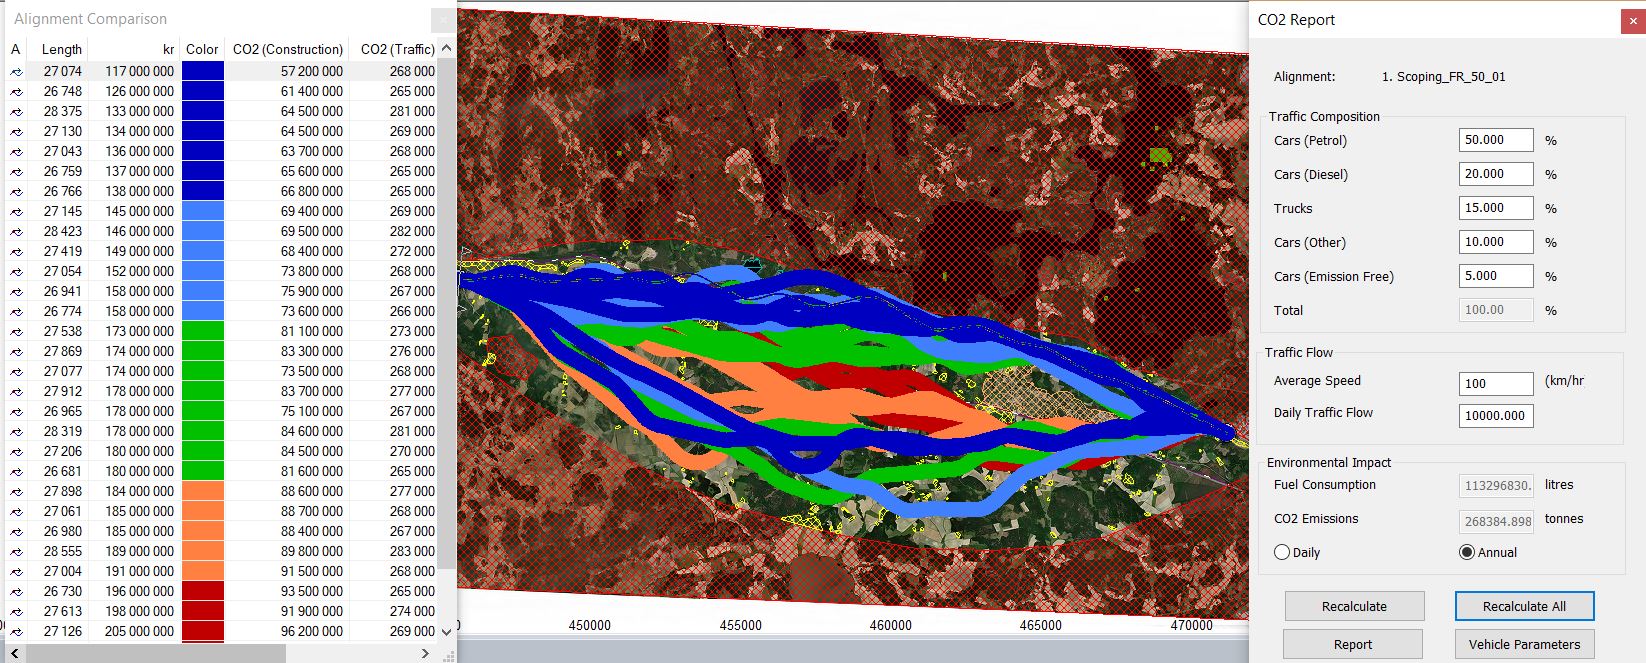Click the Color column header

tap(202, 49)
